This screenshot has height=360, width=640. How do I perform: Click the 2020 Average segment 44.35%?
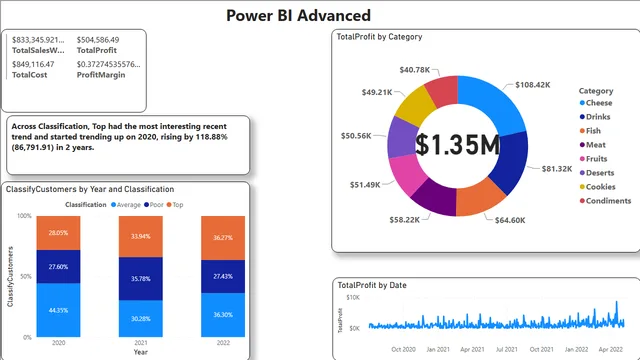(58, 310)
